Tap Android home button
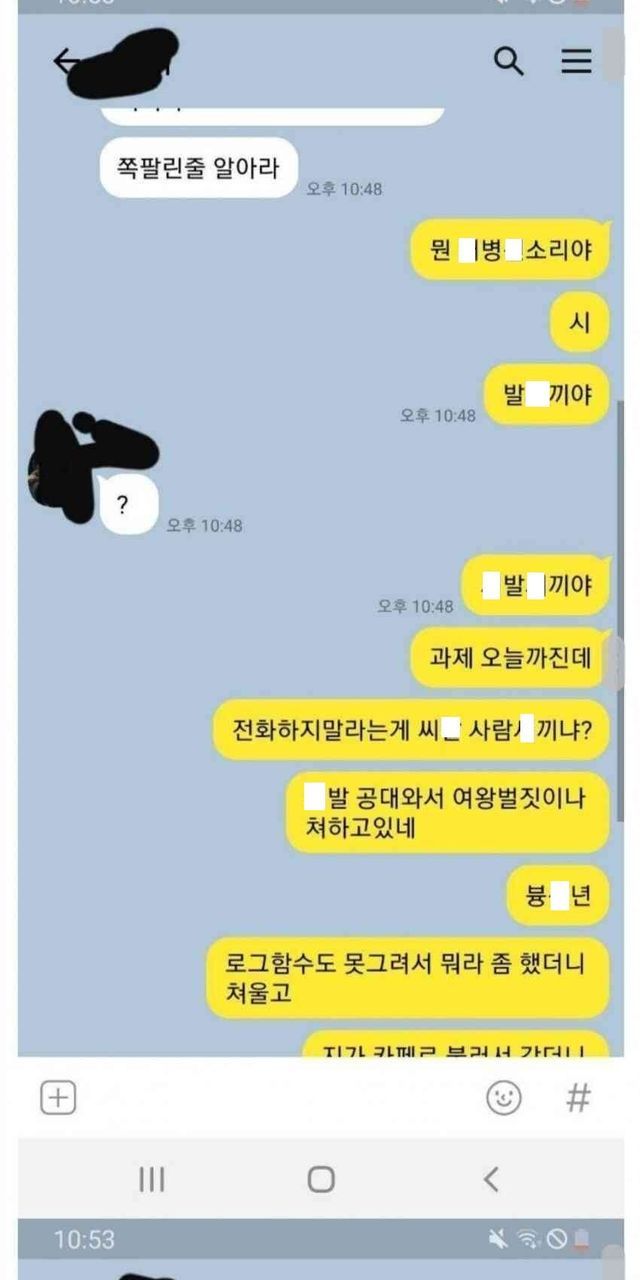 coord(321,1180)
